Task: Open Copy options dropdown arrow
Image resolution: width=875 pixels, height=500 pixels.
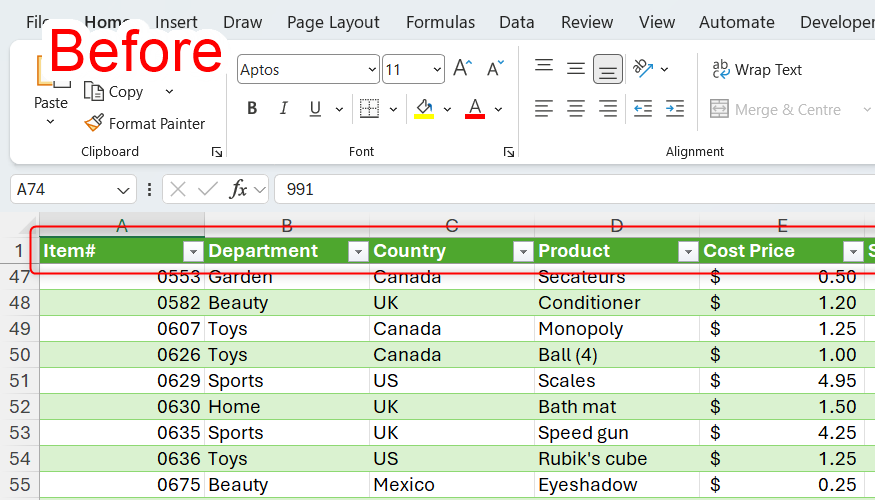Action: pyautogui.click(x=169, y=92)
